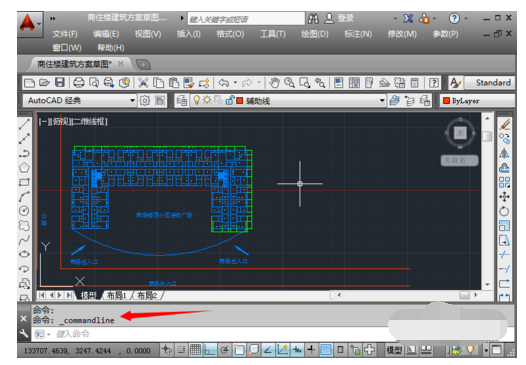The width and height of the screenshot is (526, 365).
Task: Select the Polygon draw tool
Action: [24, 168]
